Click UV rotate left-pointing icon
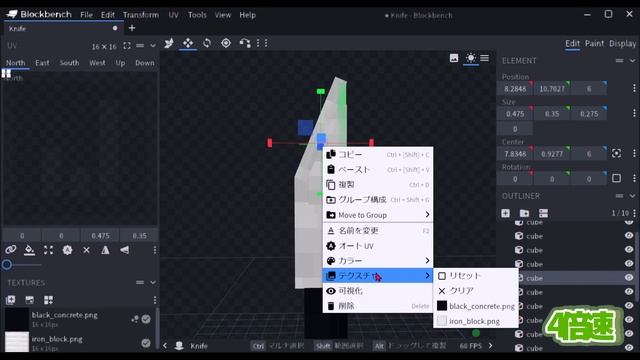The image size is (640, 360). 124,250
